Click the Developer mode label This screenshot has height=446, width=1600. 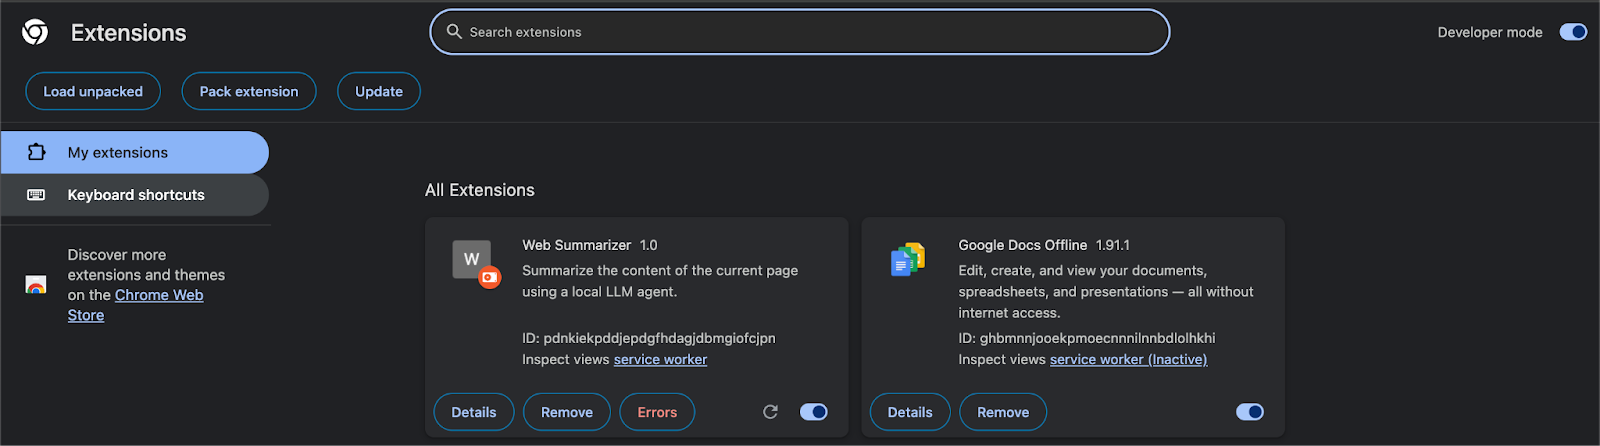coord(1490,32)
